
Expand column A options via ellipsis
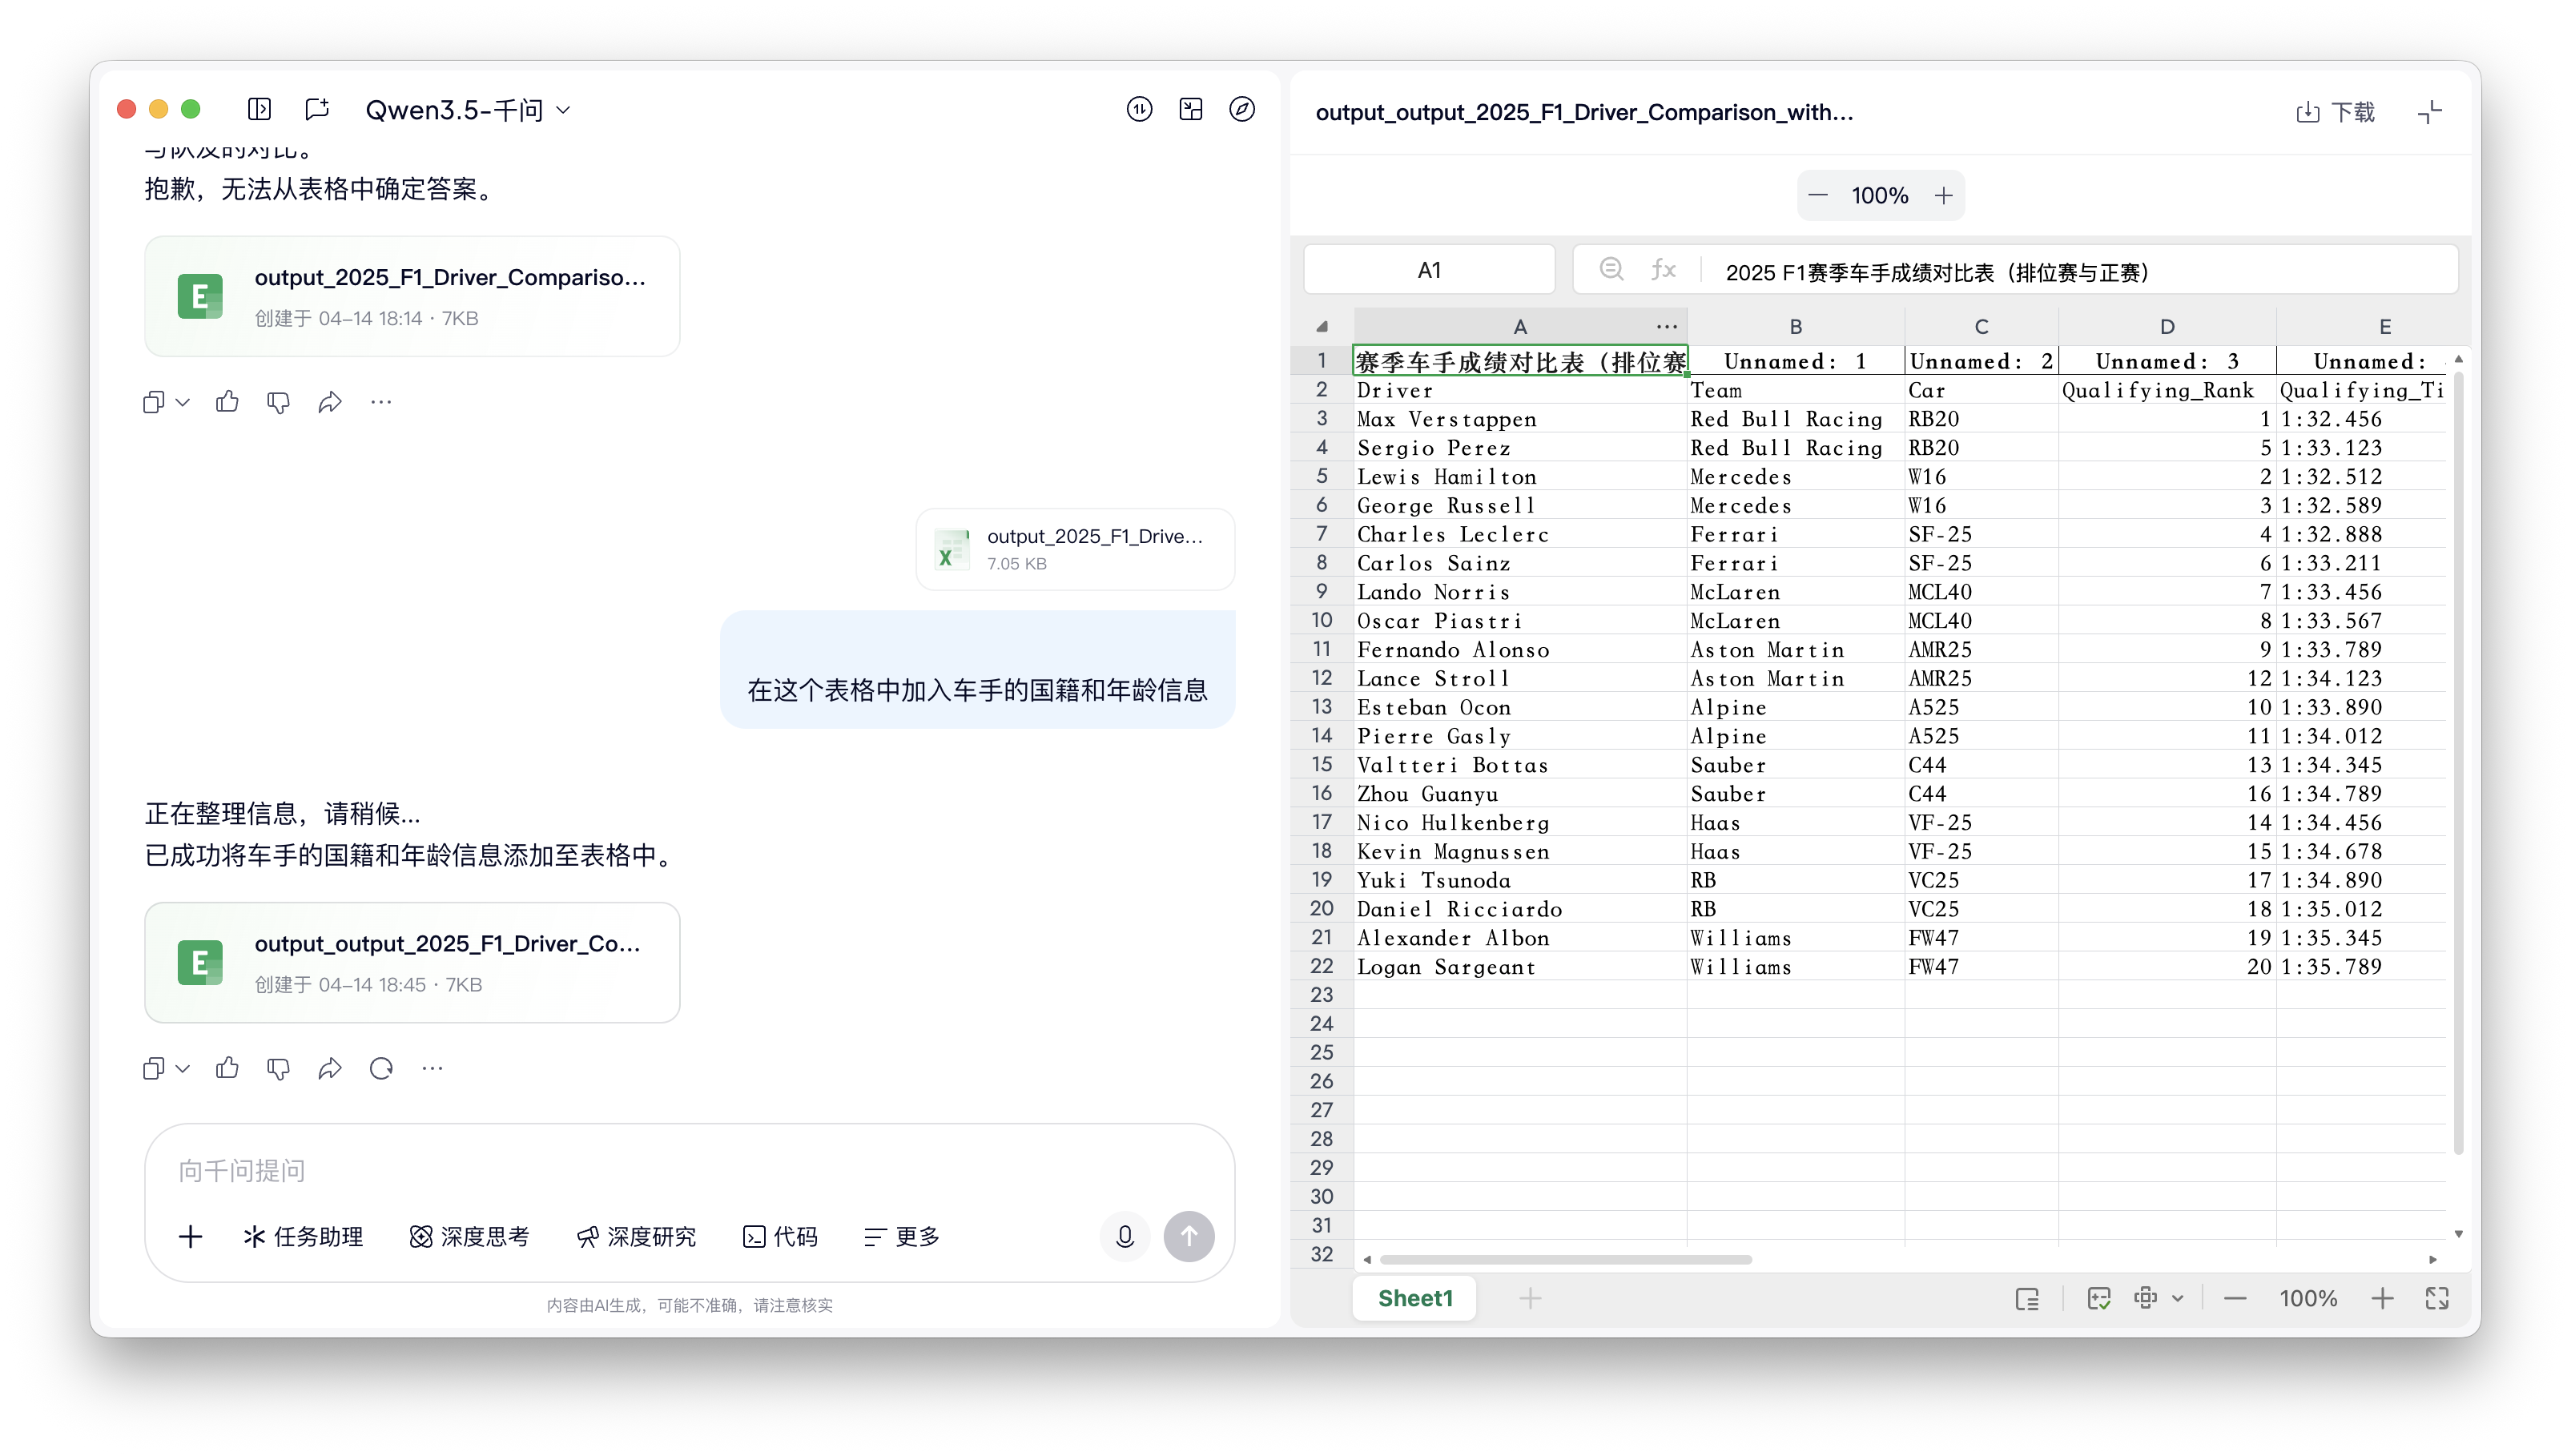pos(1664,325)
